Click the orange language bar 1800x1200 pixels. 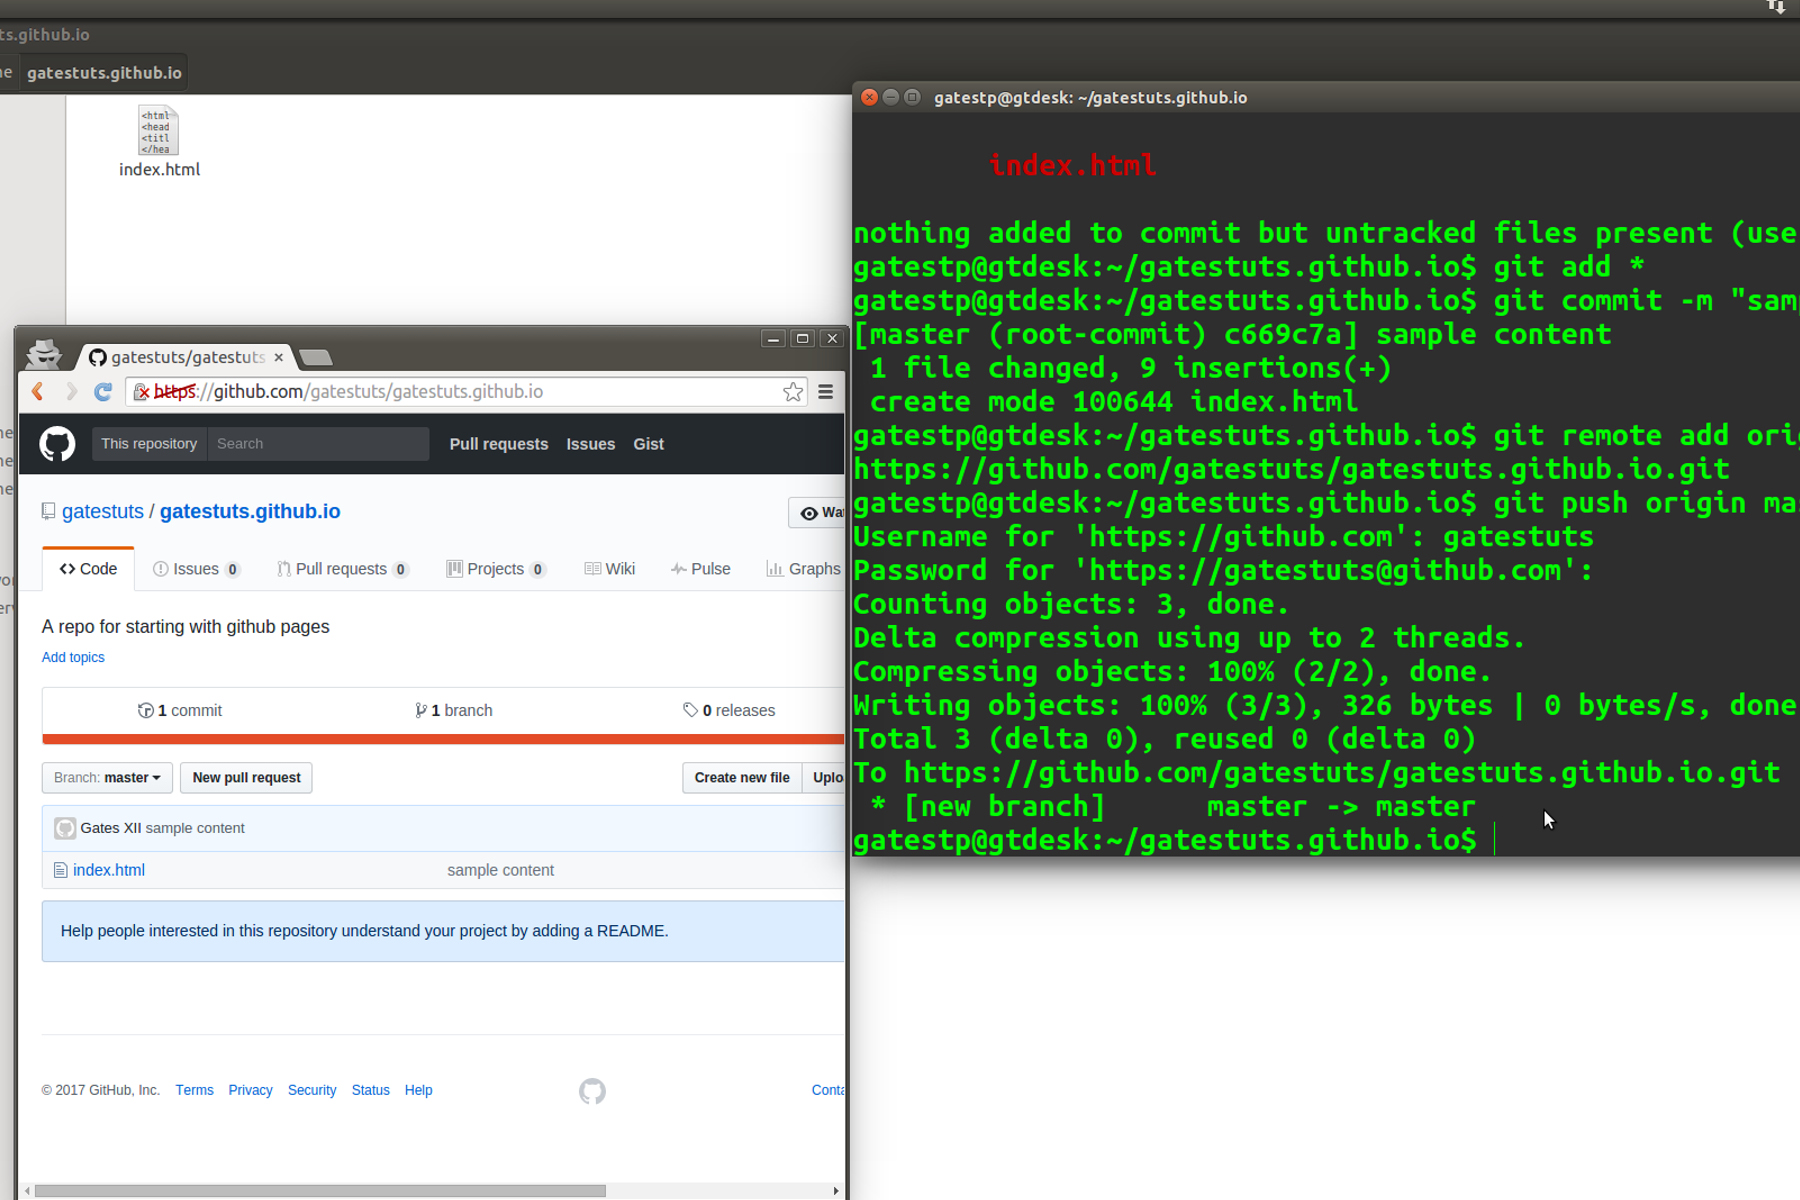(x=443, y=739)
